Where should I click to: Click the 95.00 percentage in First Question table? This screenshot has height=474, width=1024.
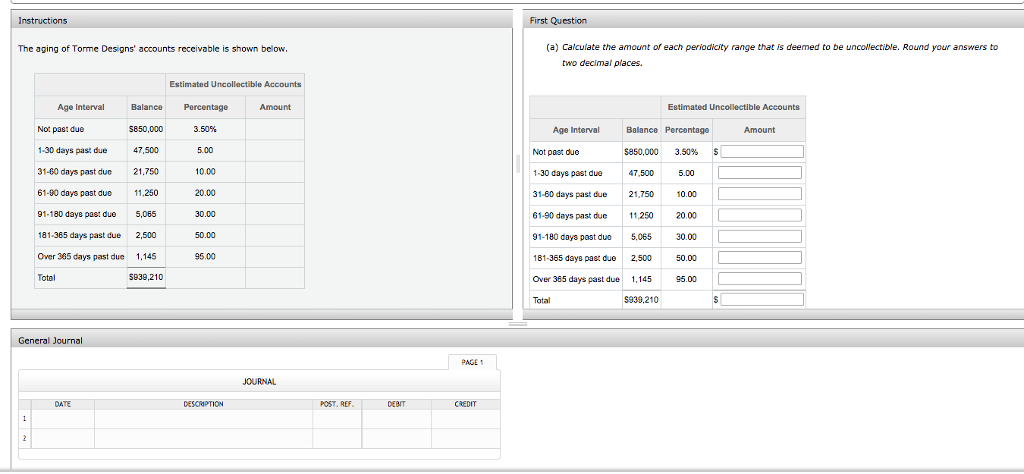point(686,279)
